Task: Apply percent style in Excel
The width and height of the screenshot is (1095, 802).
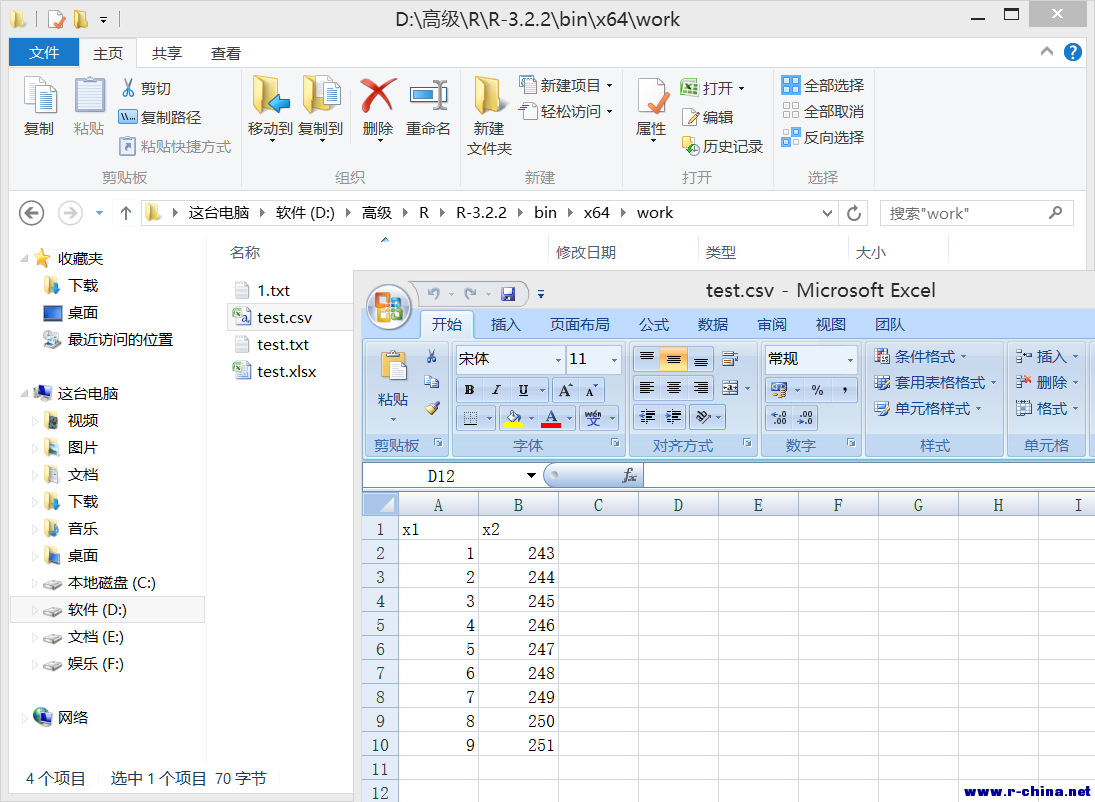Action: [817, 390]
